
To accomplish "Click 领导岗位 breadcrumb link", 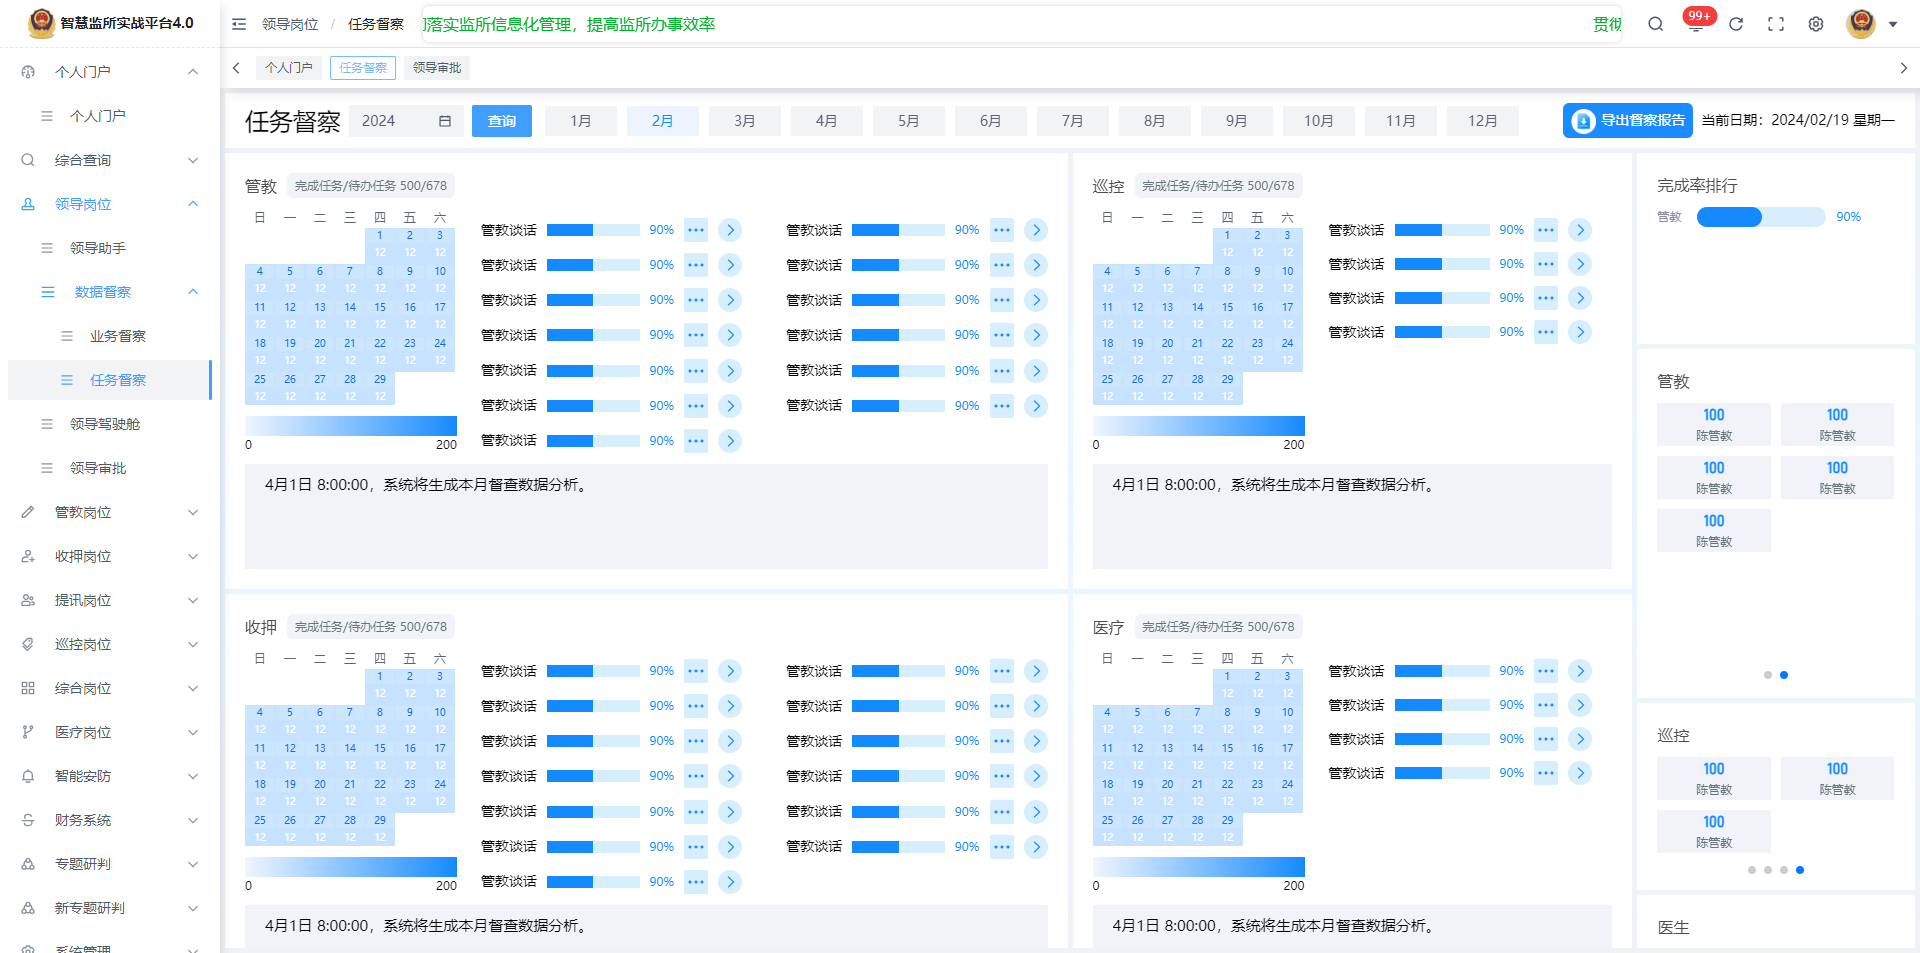I will click(x=290, y=24).
